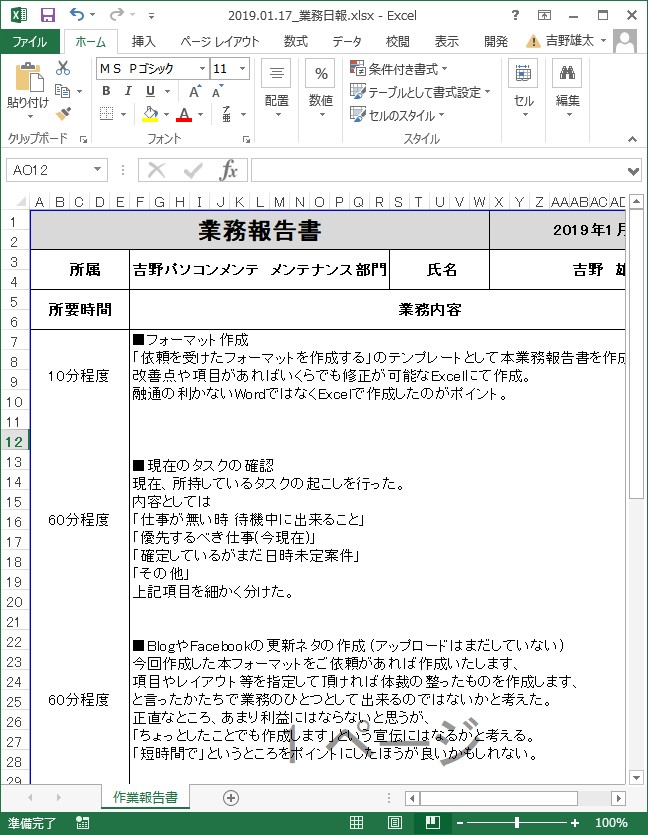Click the phonetic guide (furigana) icon
Image resolution: width=648 pixels, height=835 pixels.
tap(227, 113)
